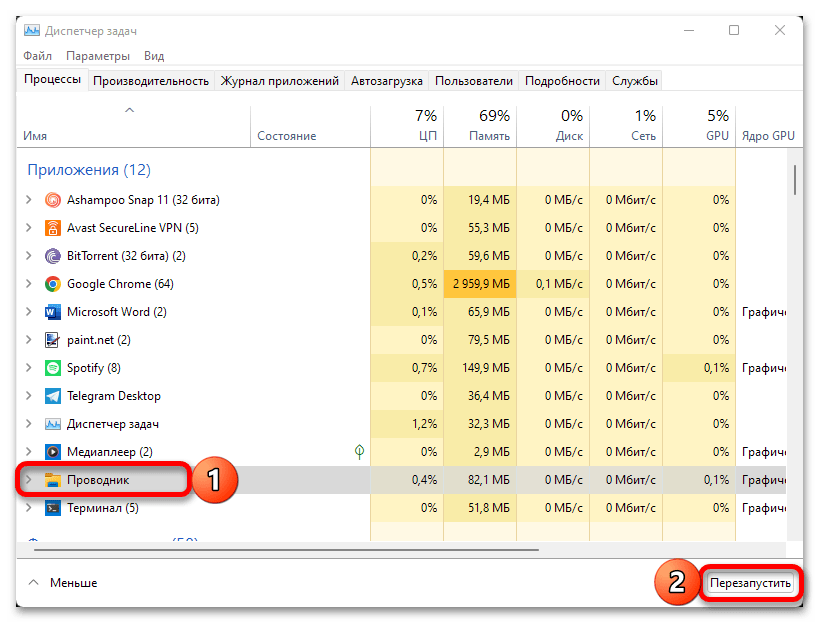The height and width of the screenshot is (623, 819).
Task: Click Chrome memory value 2 959,9 МБ
Action: [481, 284]
